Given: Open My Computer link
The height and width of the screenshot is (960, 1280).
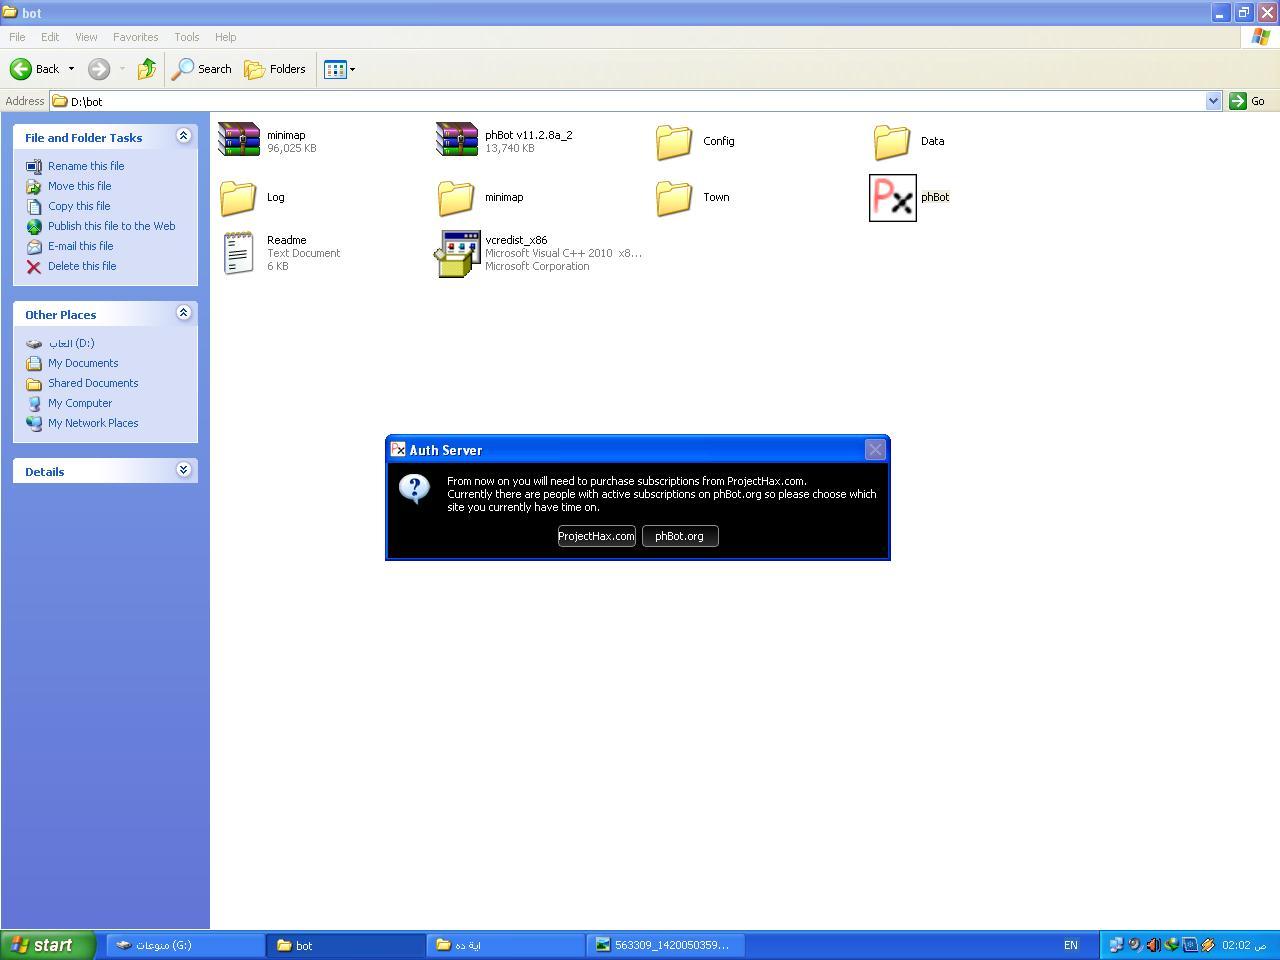Looking at the screenshot, I should 80,403.
